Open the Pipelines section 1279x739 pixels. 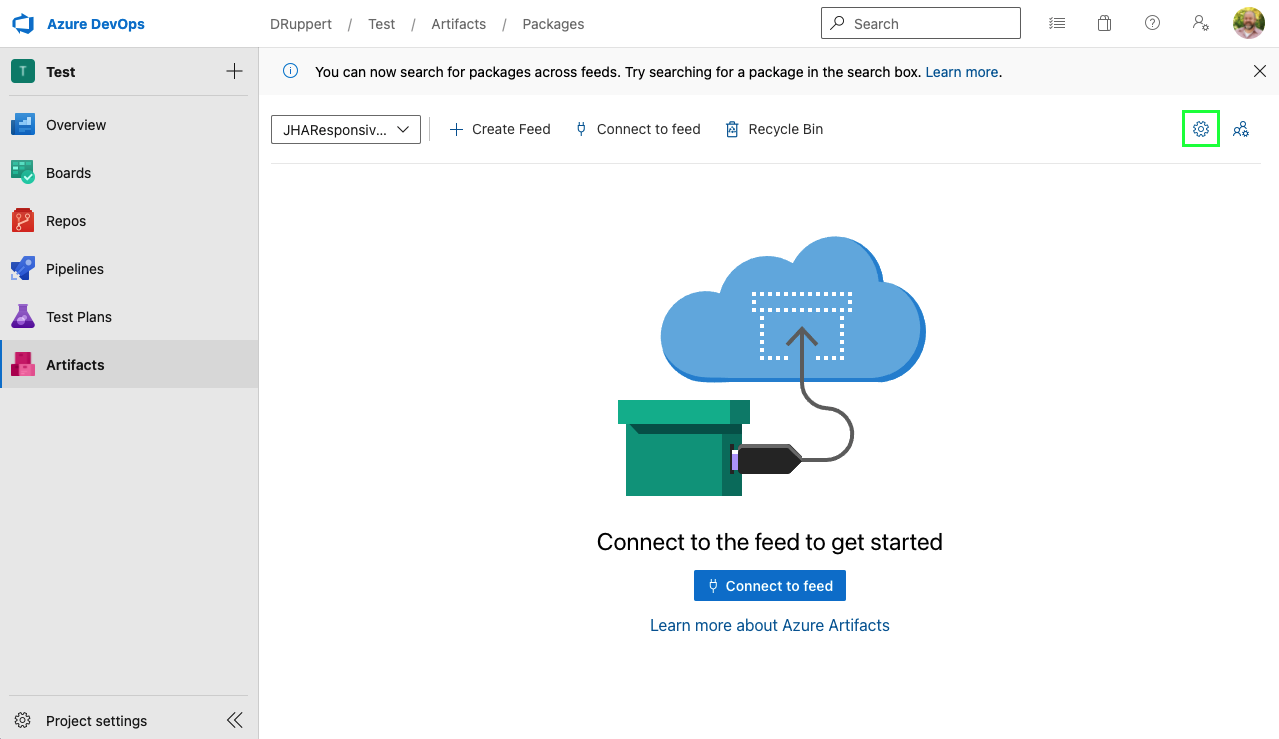[75, 269]
